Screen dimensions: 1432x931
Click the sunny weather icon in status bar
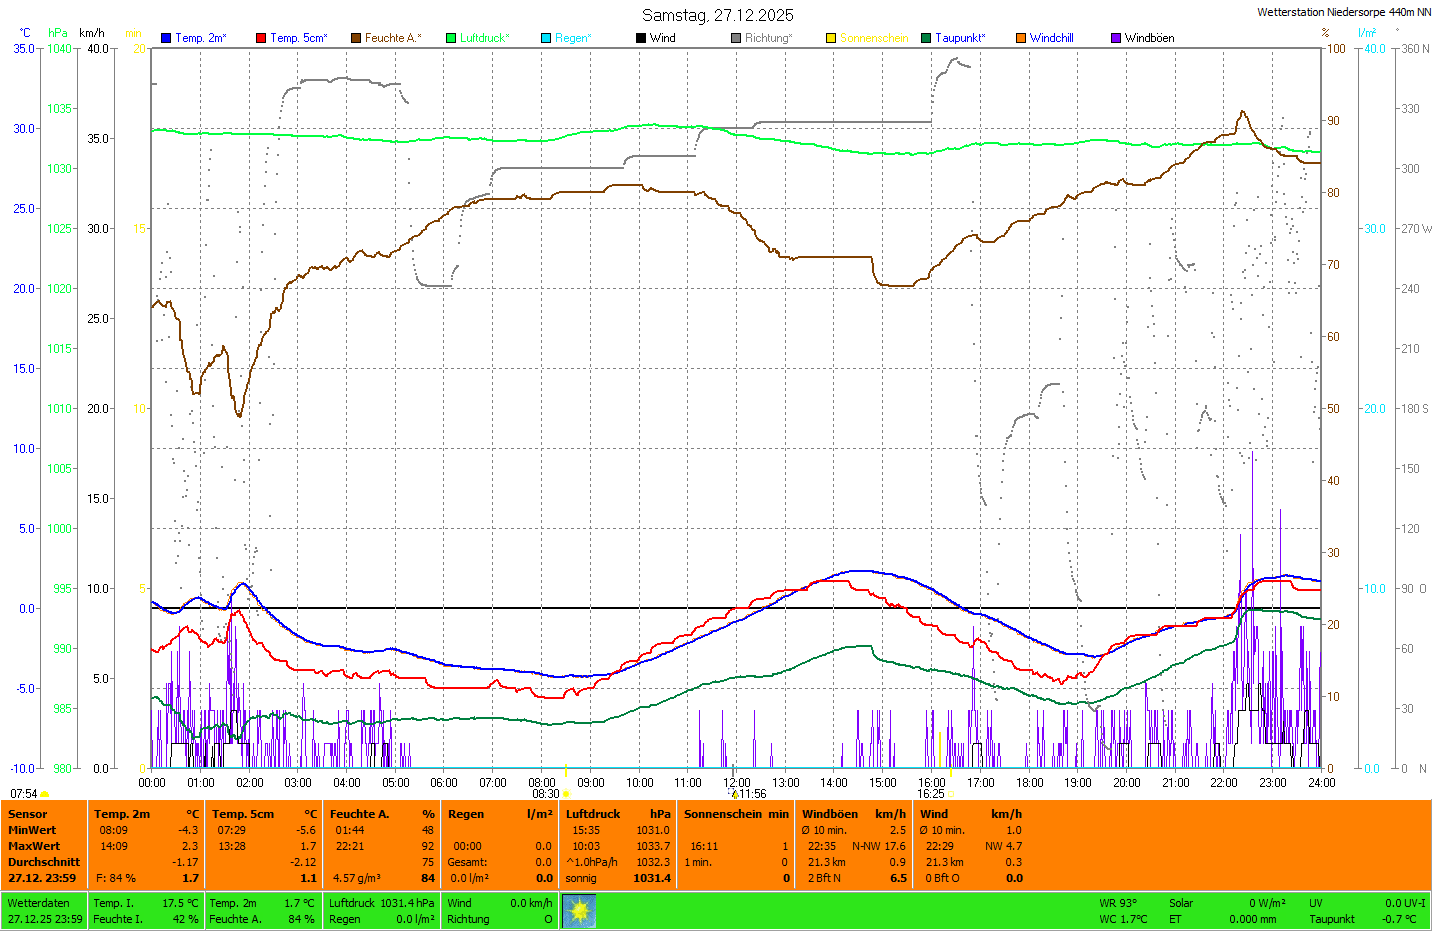[x=579, y=911]
